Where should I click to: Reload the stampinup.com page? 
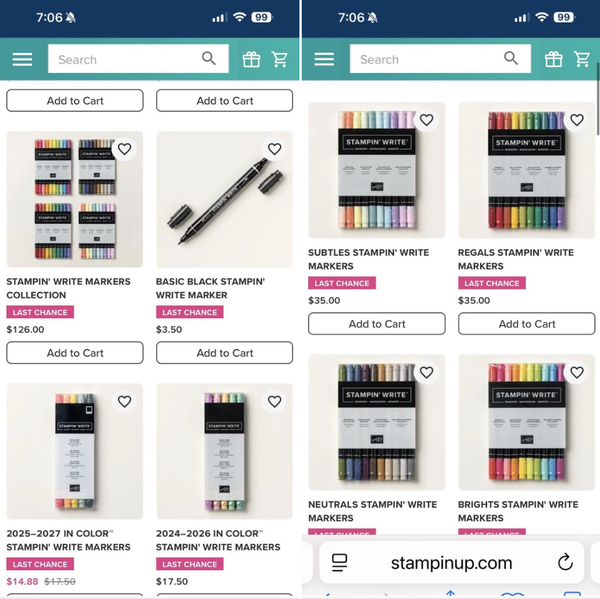[565, 561]
